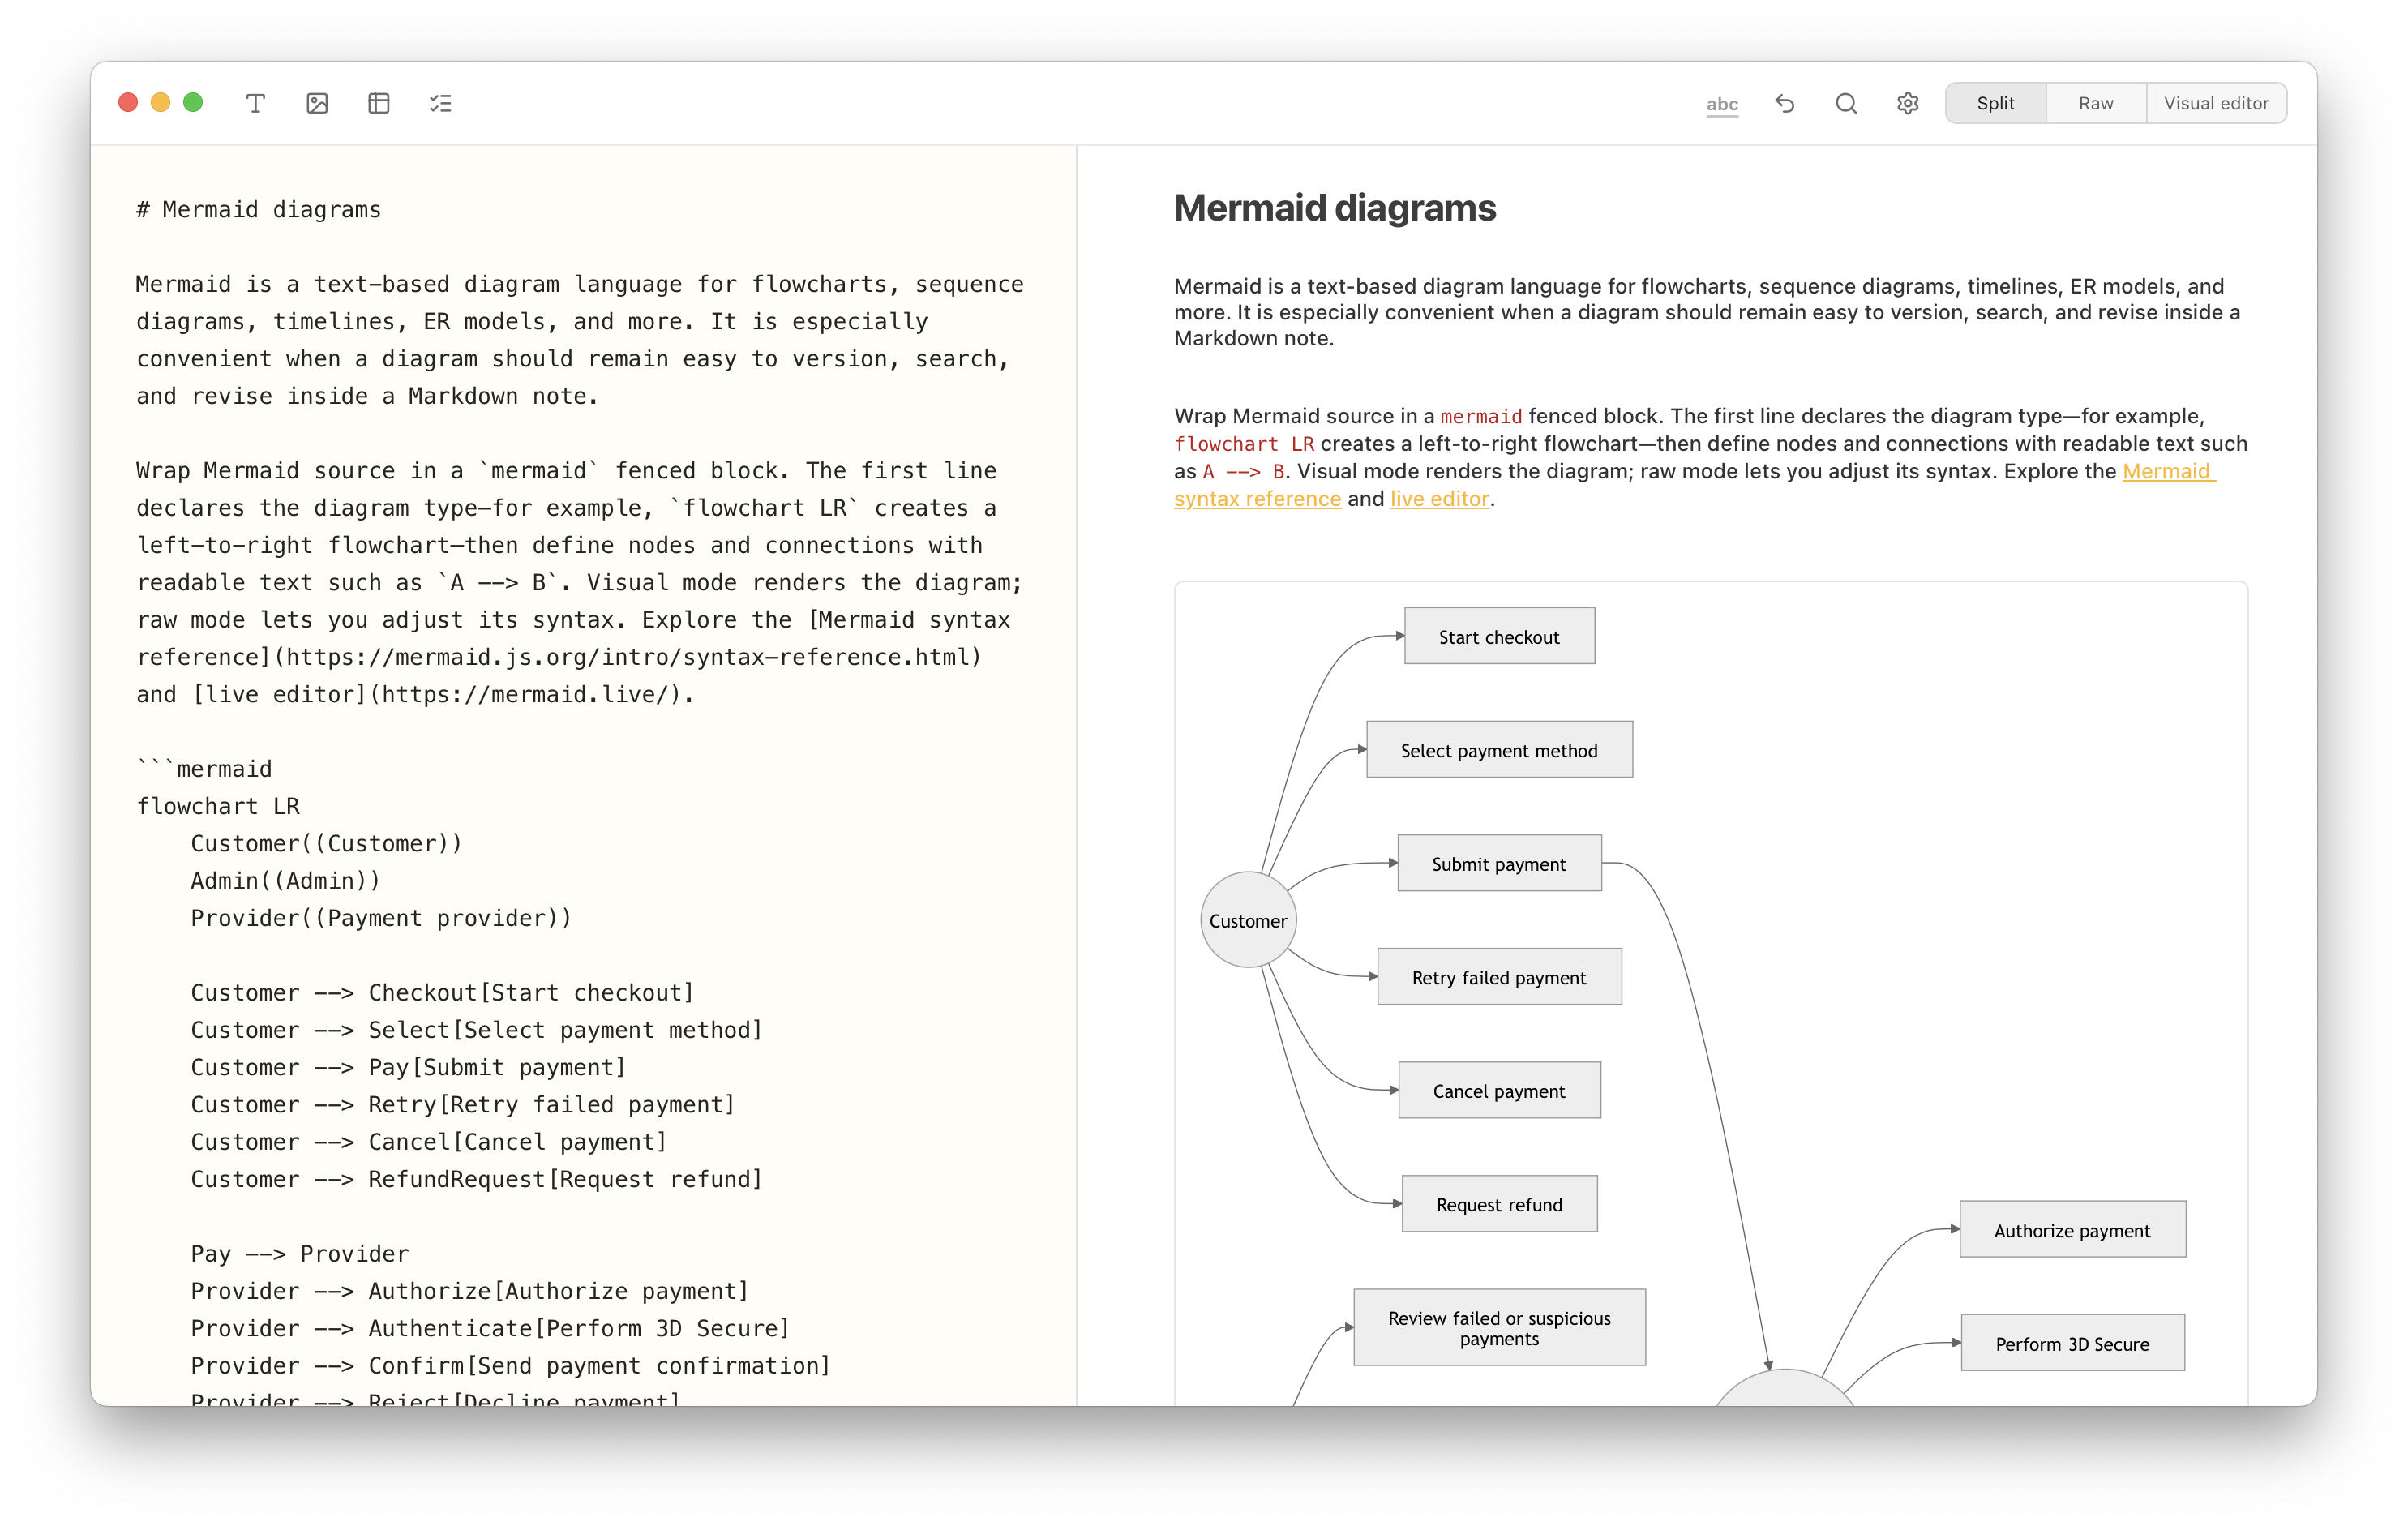Click the 'Provider((Payment provider))' source line
Image resolution: width=2408 pixels, height=1526 pixels.
coord(381,917)
